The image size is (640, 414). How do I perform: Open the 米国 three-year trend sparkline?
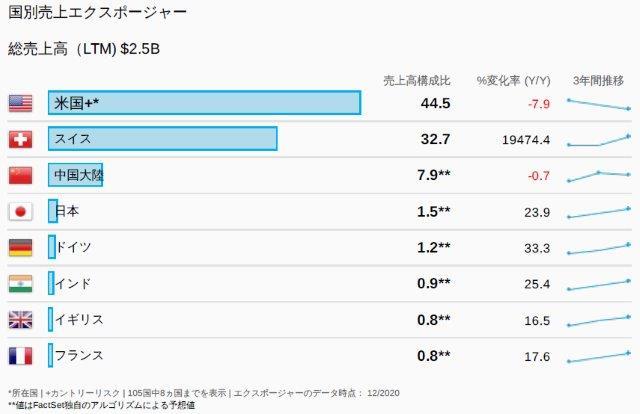click(598, 104)
